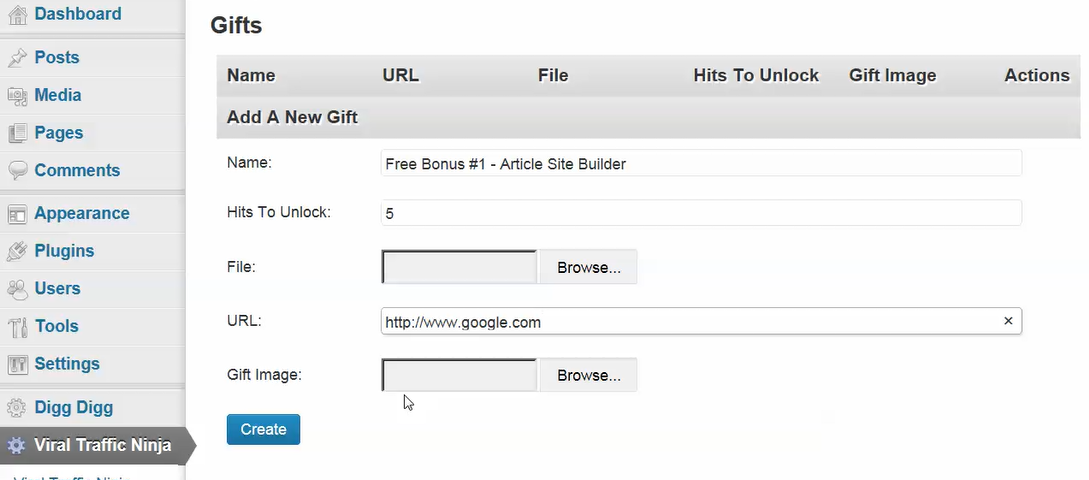Click the Posts pushpin icon

(x=16, y=58)
